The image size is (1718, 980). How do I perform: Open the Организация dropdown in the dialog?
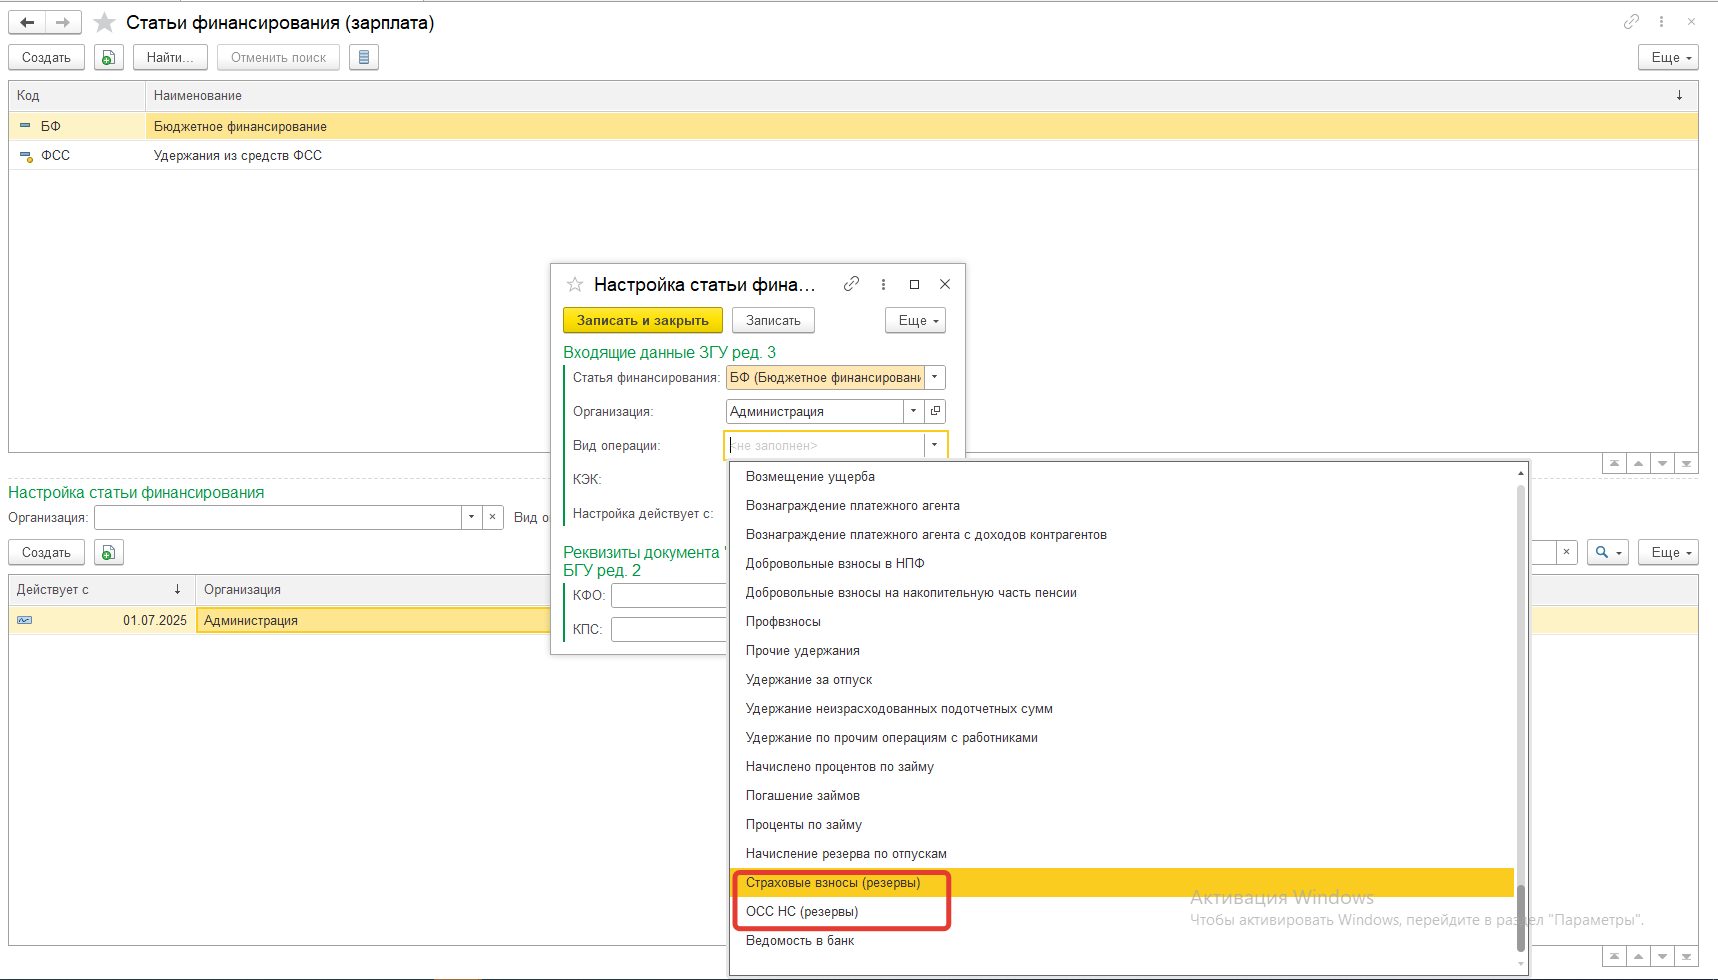point(913,411)
